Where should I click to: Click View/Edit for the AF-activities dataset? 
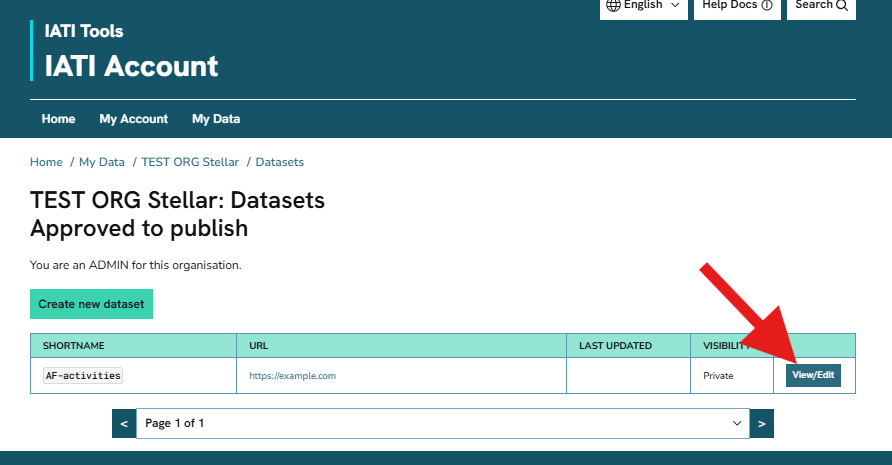point(812,375)
